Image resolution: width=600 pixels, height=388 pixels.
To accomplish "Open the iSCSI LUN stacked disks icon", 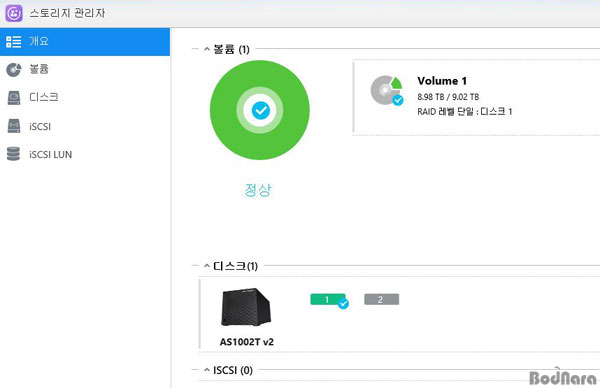I will pyautogui.click(x=13, y=154).
